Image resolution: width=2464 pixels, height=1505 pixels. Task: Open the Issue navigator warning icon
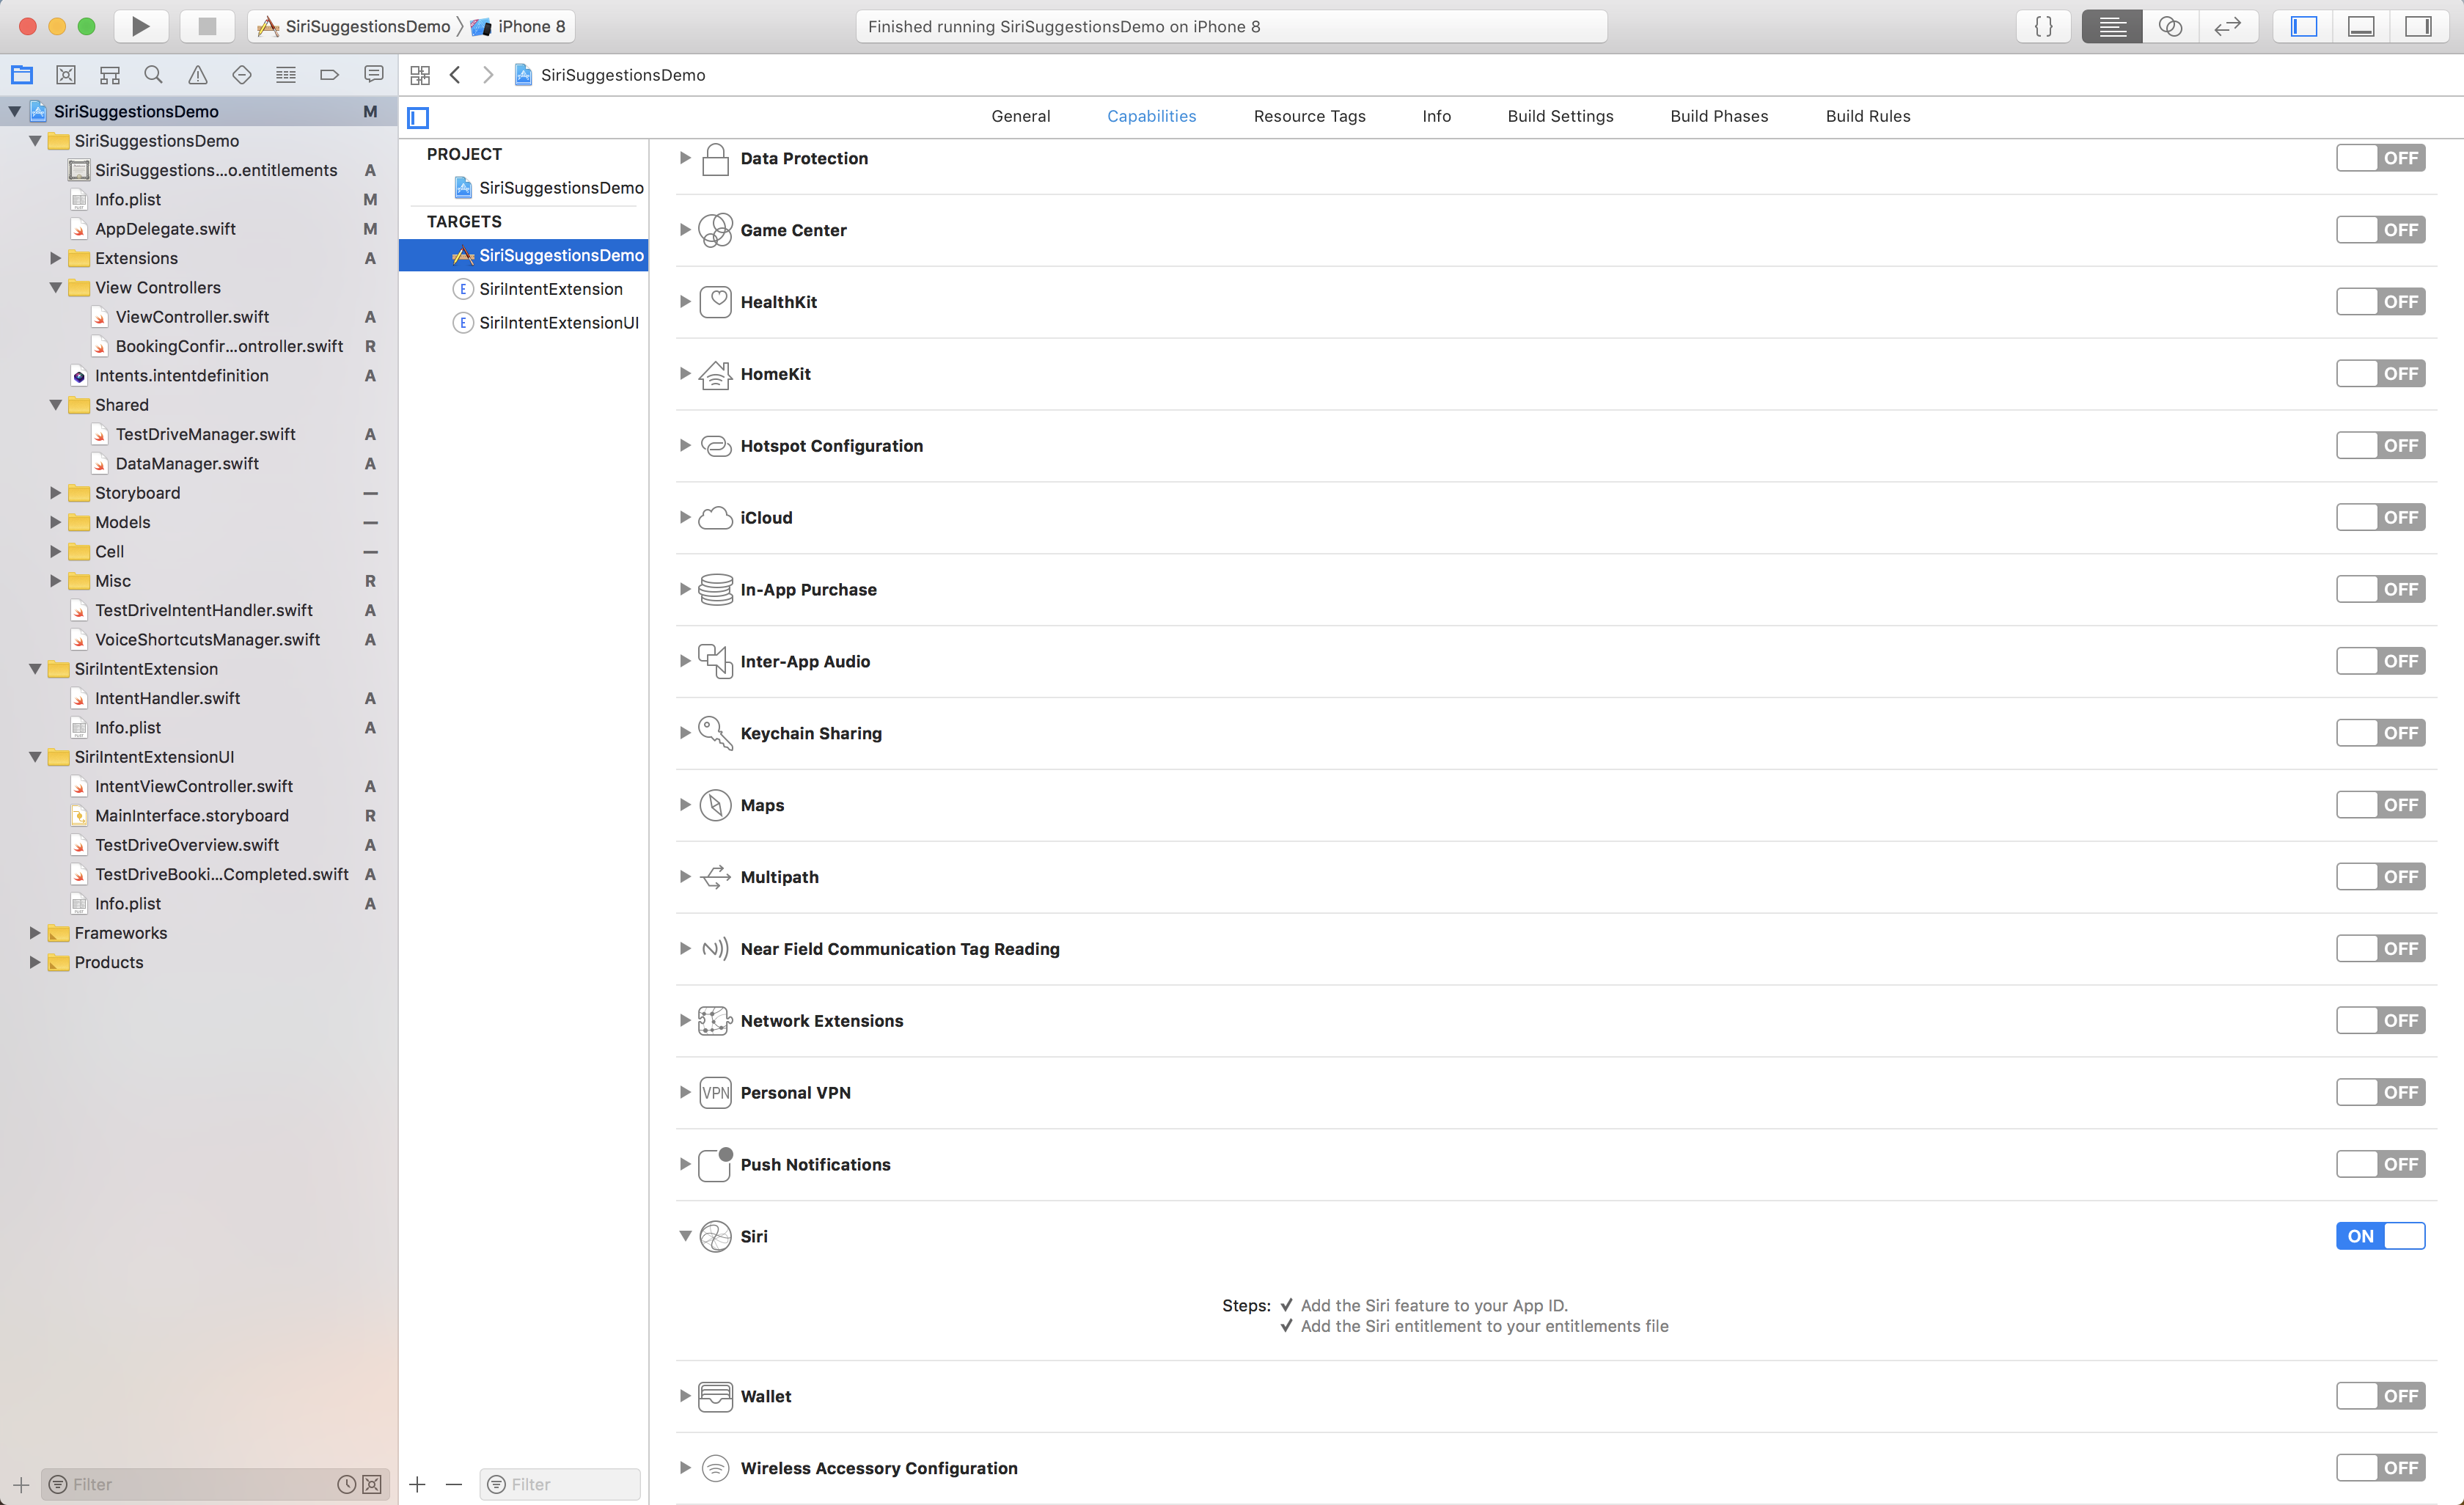tap(197, 75)
